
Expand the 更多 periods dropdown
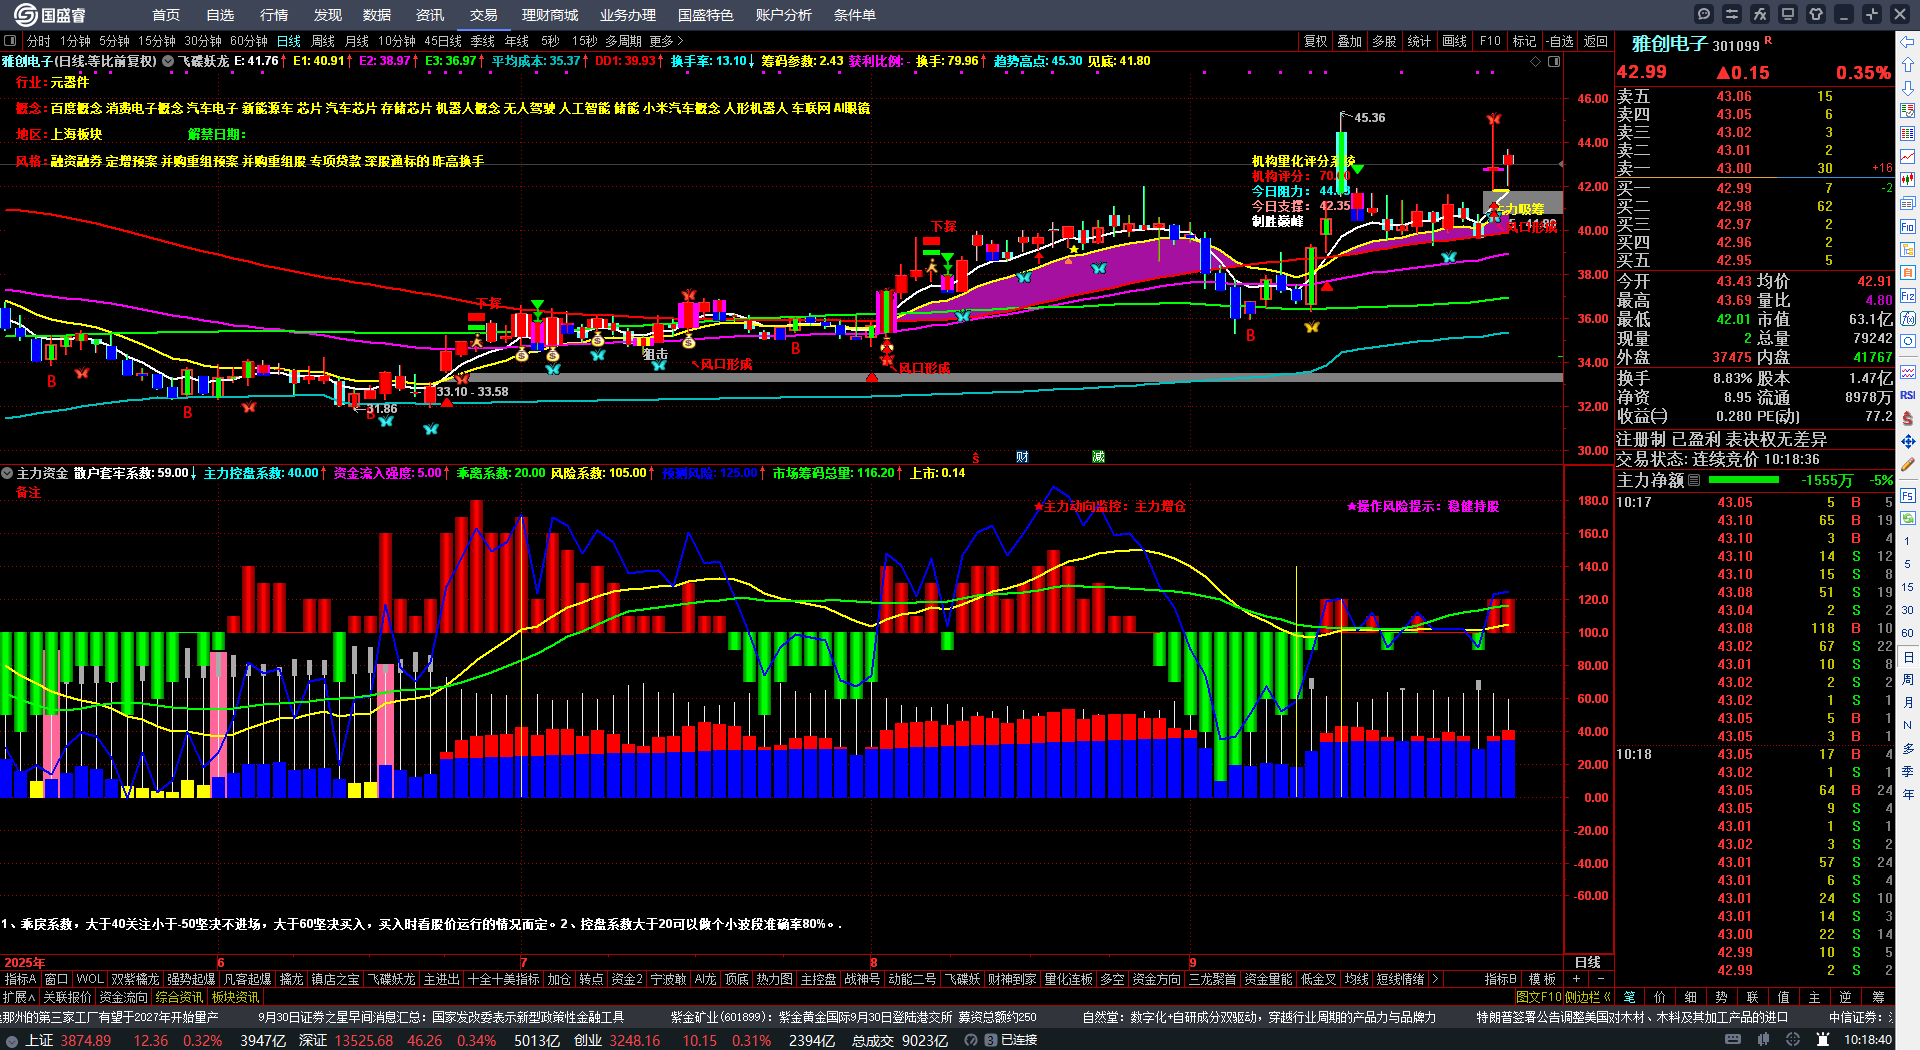pos(666,41)
